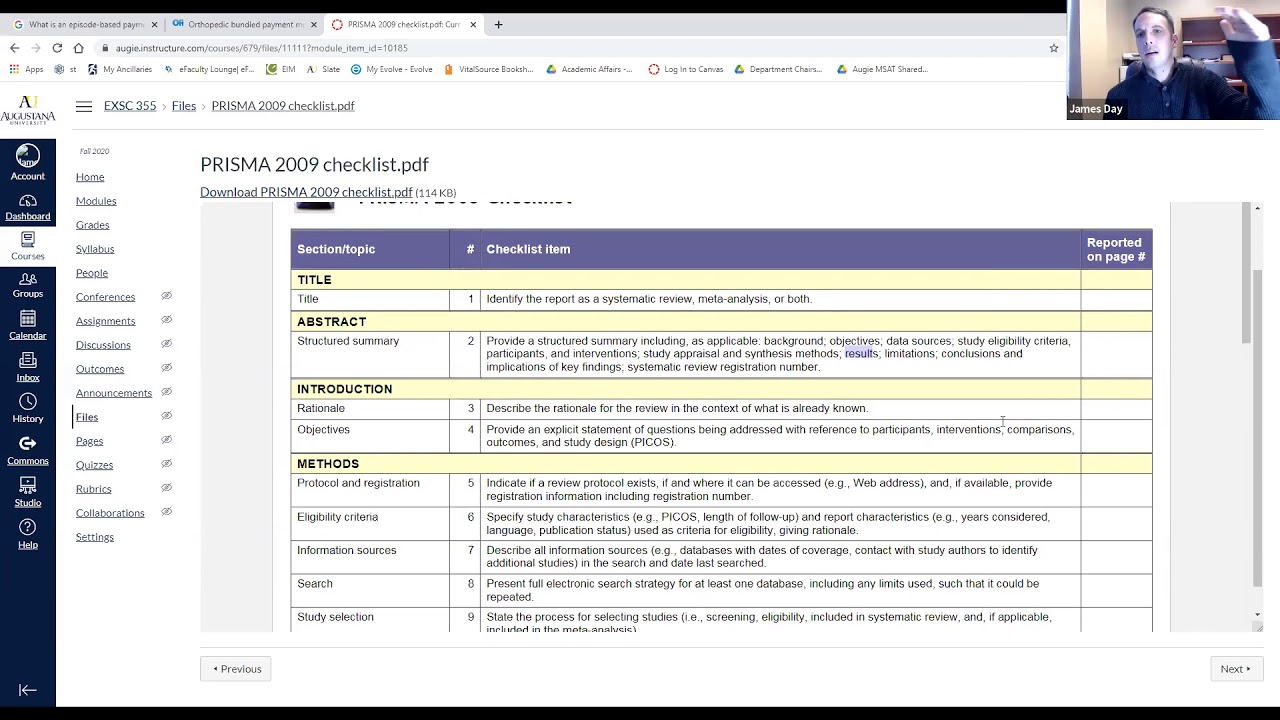Open the Canvas Account menu
Viewport: 1280px width, 720px height.
click(28, 163)
